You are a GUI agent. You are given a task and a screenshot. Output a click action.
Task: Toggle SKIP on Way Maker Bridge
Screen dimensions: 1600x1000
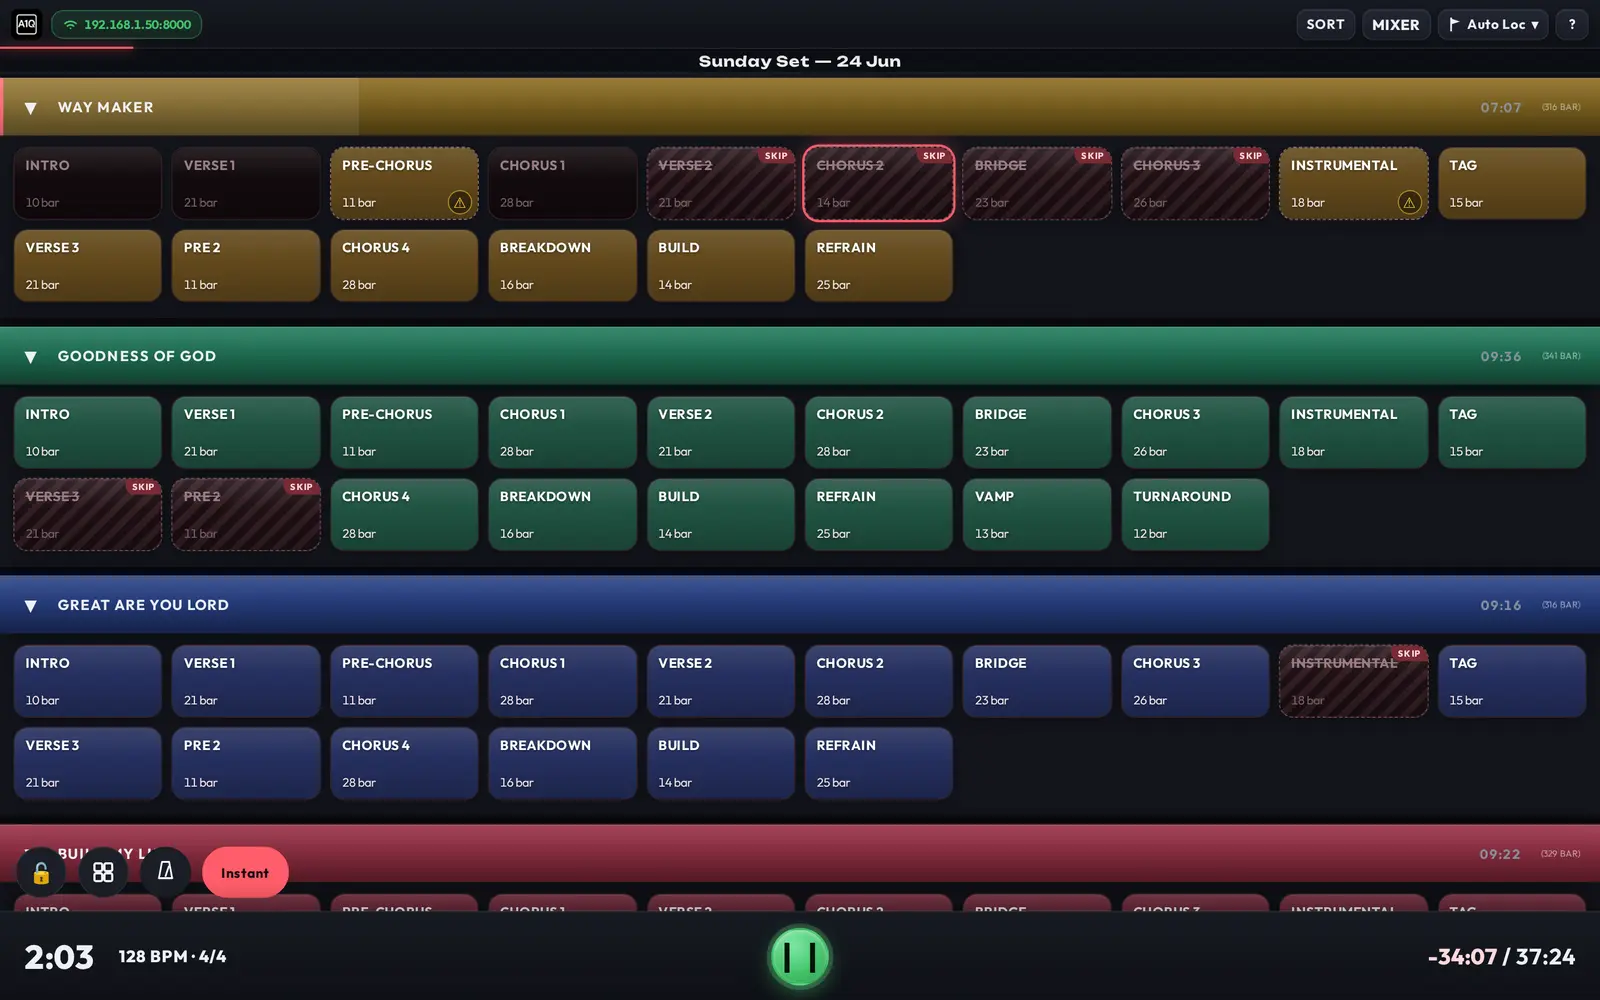coord(1092,156)
